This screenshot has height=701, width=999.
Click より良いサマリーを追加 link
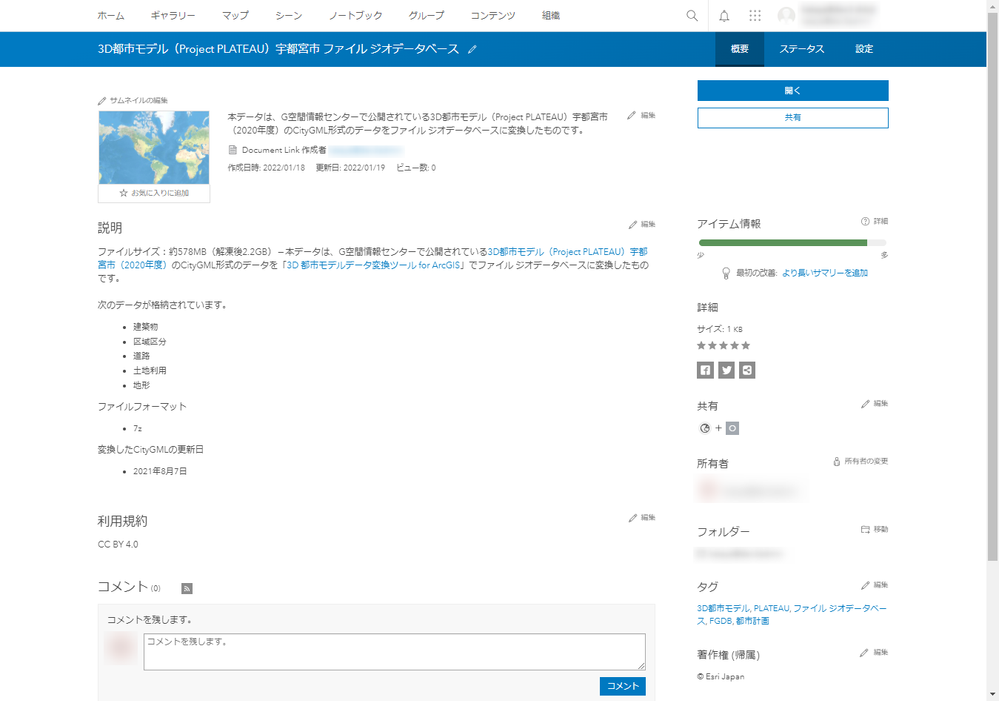point(824,273)
